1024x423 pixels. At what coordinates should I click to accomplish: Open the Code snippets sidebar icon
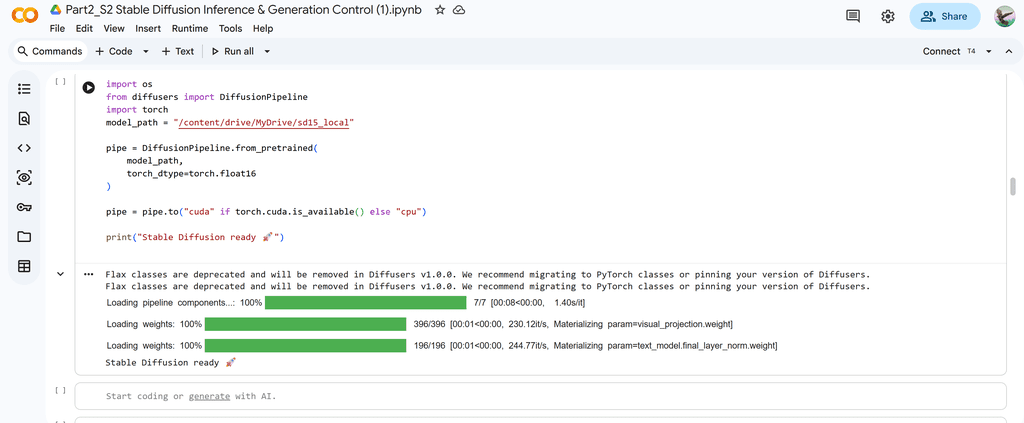[24, 148]
